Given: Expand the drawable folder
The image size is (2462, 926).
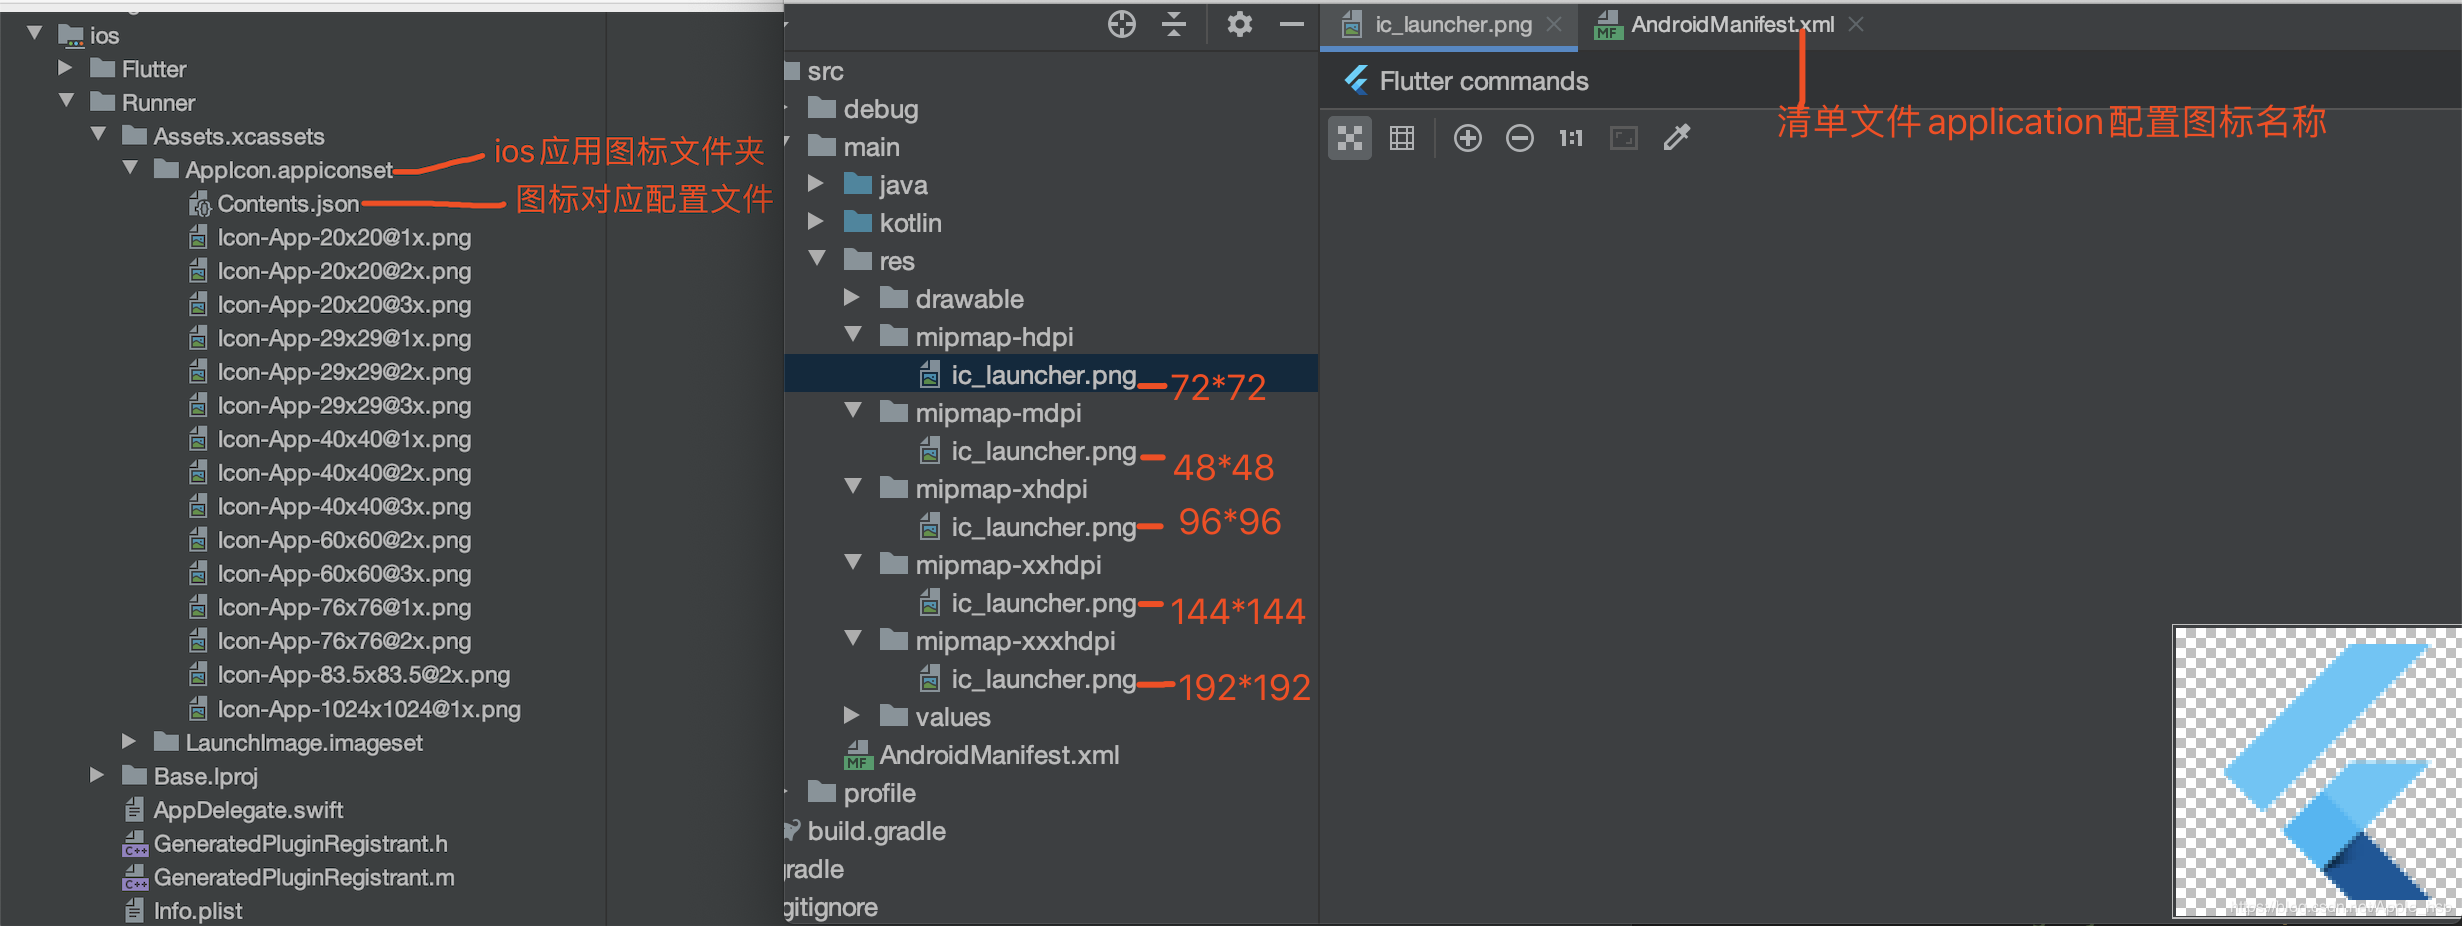Looking at the screenshot, I should point(851,298).
